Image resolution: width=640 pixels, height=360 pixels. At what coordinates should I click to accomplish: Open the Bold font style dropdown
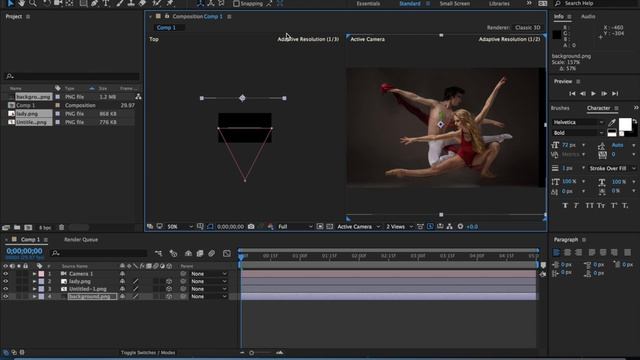578,133
